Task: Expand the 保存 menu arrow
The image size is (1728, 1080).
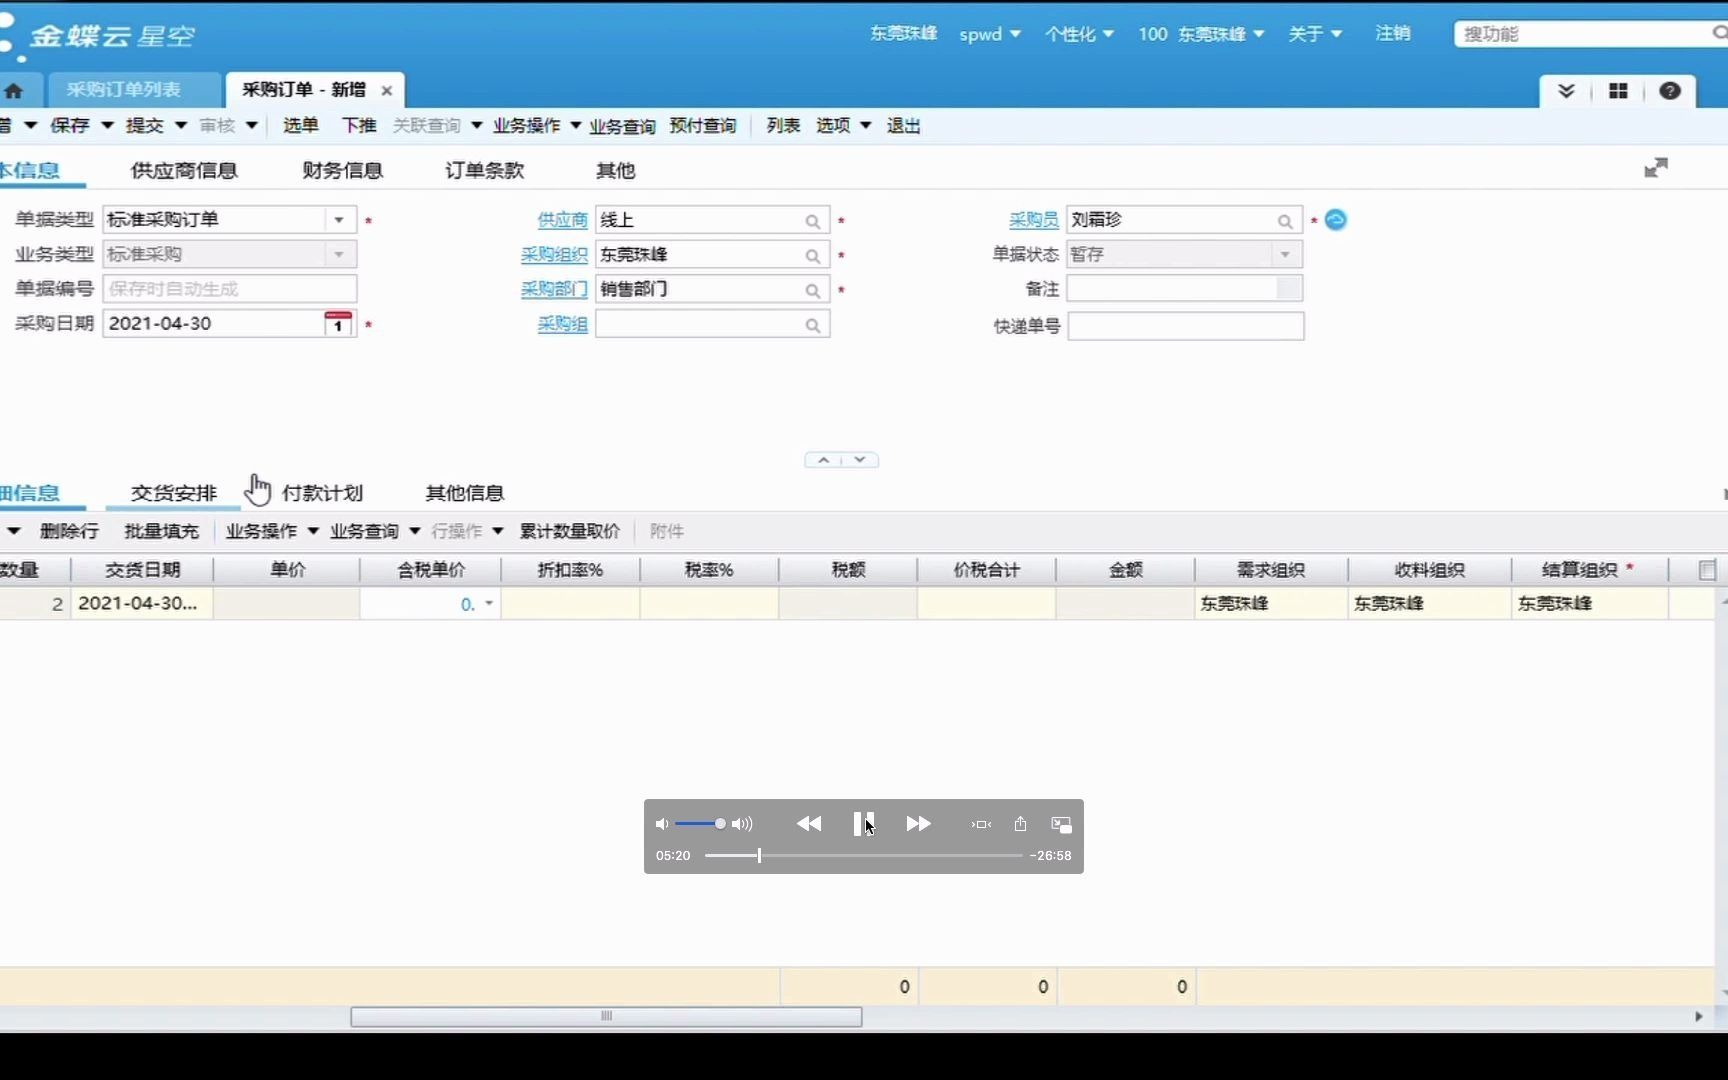Action: click(106, 125)
